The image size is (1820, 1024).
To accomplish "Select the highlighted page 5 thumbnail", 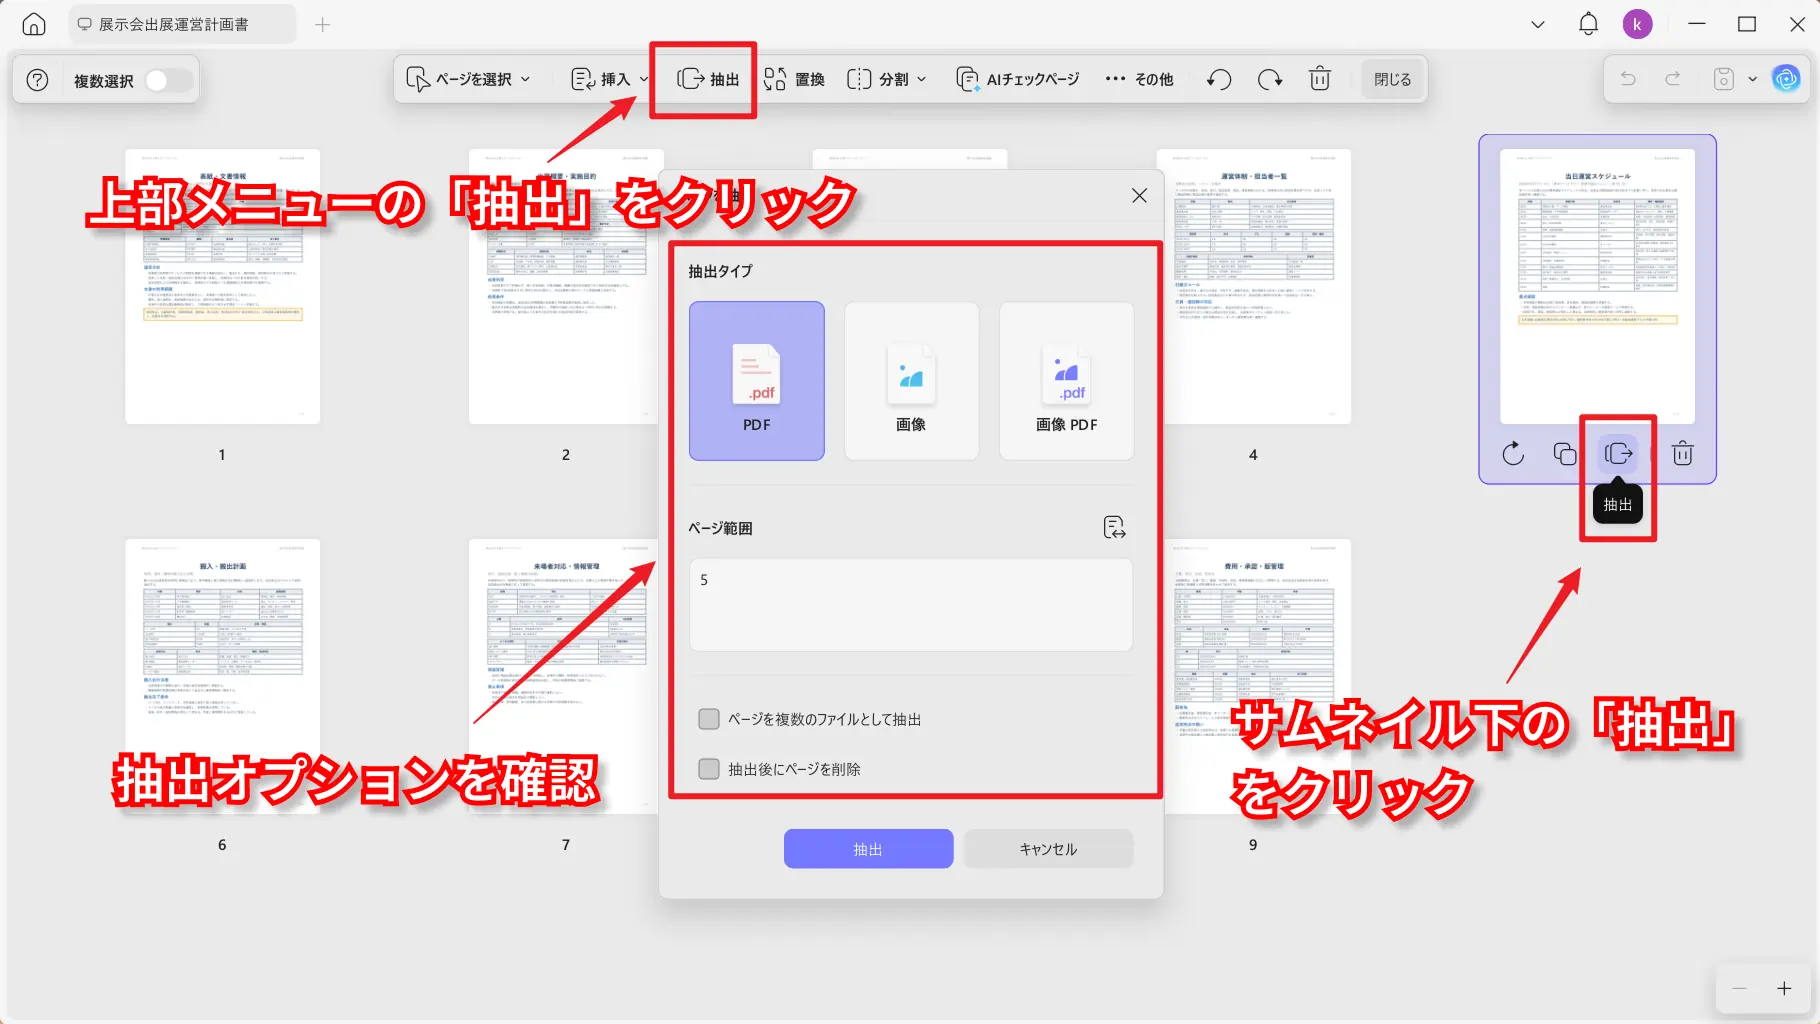I will tap(1597, 287).
